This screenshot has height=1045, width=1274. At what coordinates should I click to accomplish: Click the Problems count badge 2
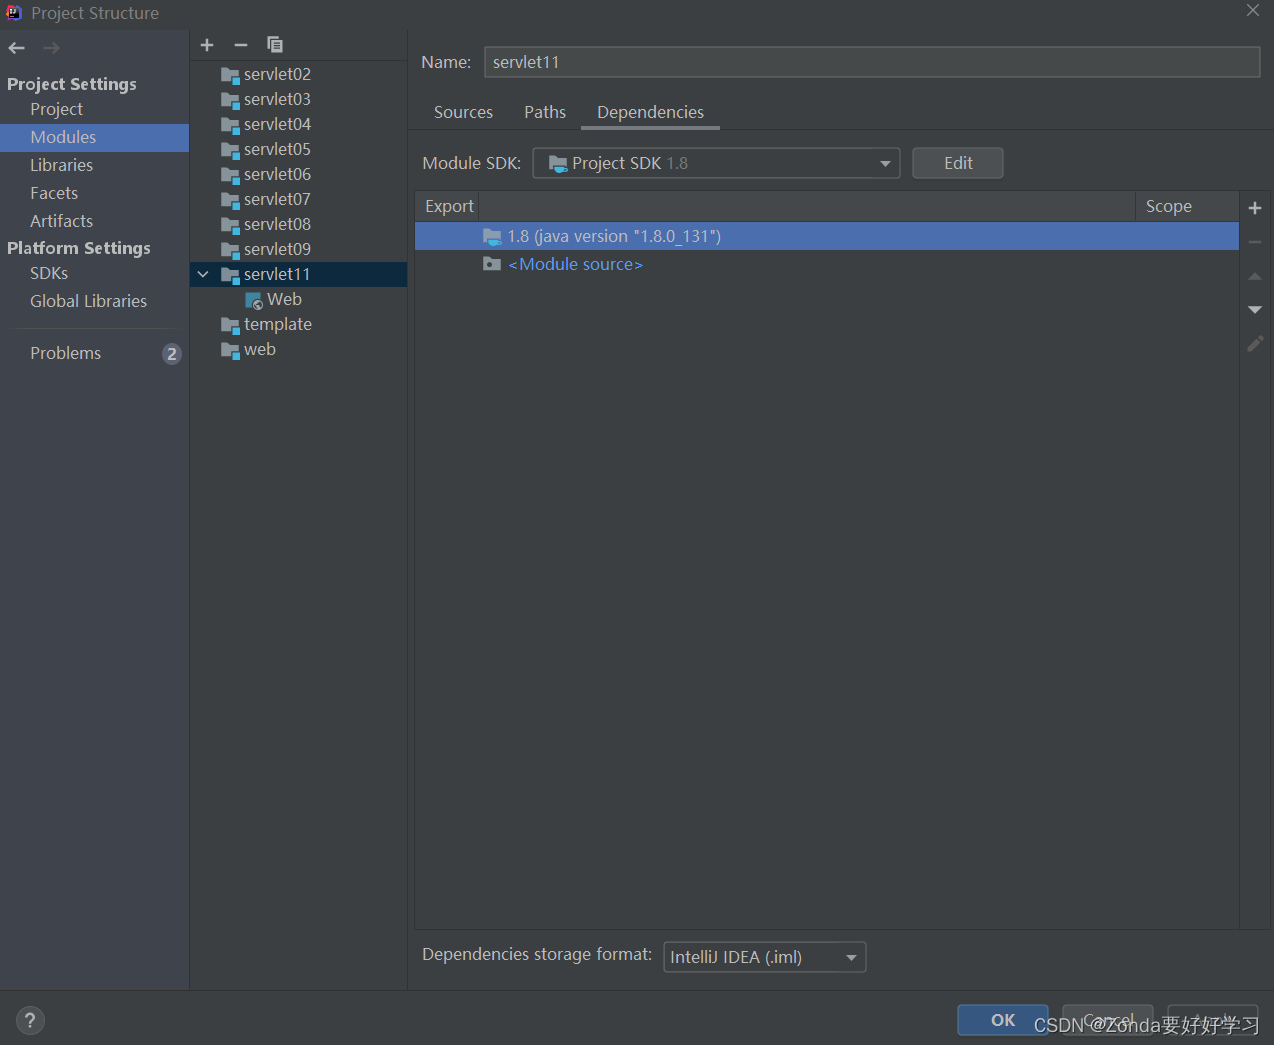(172, 354)
